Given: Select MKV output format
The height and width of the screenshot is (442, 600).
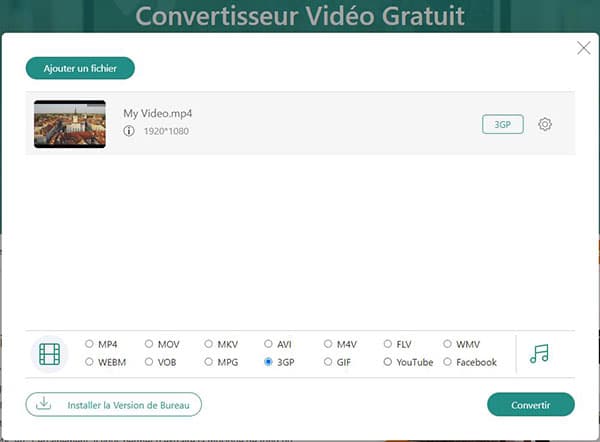Looking at the screenshot, I should (209, 344).
